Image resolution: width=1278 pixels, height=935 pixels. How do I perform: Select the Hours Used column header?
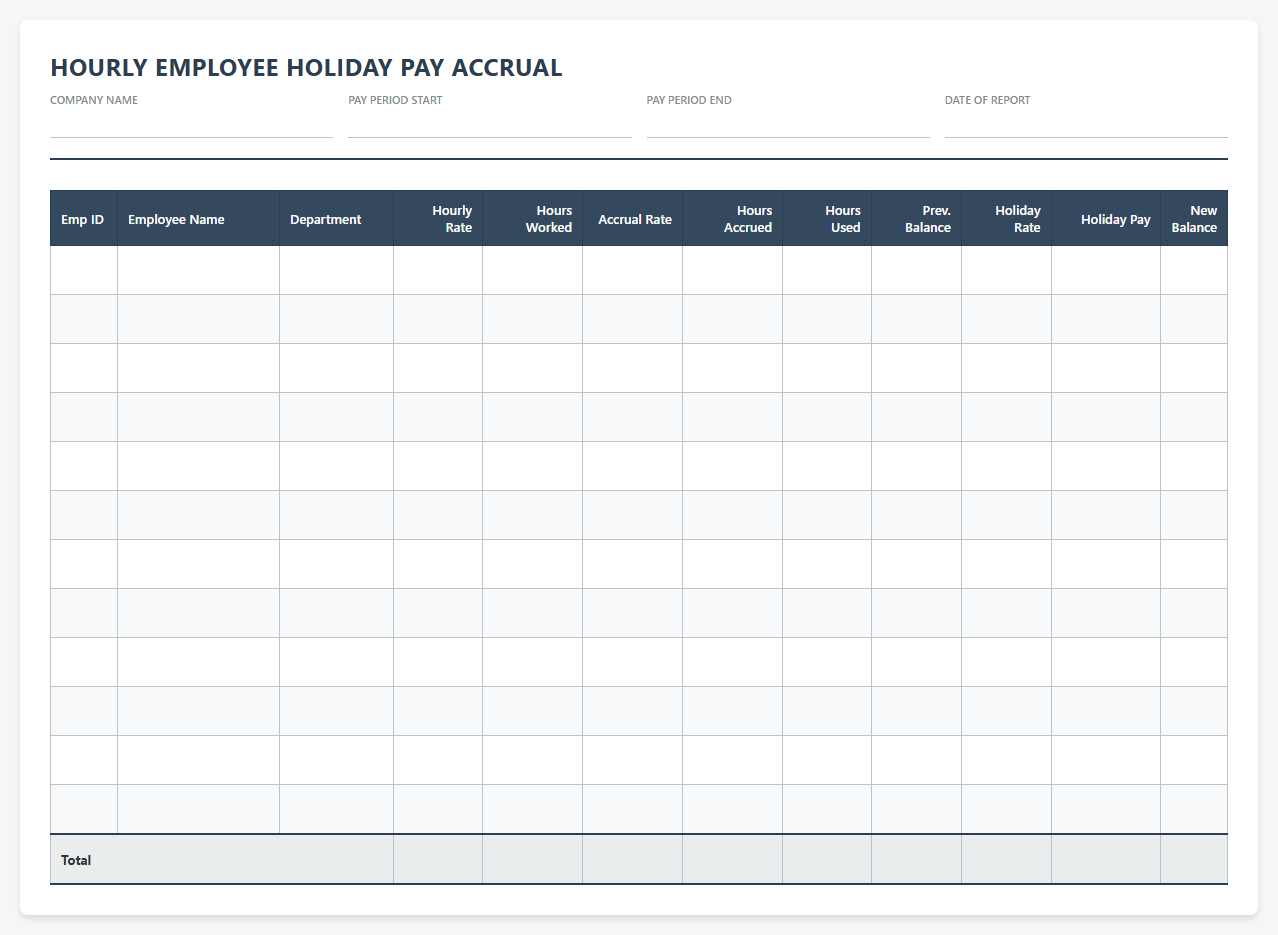[x=827, y=219]
